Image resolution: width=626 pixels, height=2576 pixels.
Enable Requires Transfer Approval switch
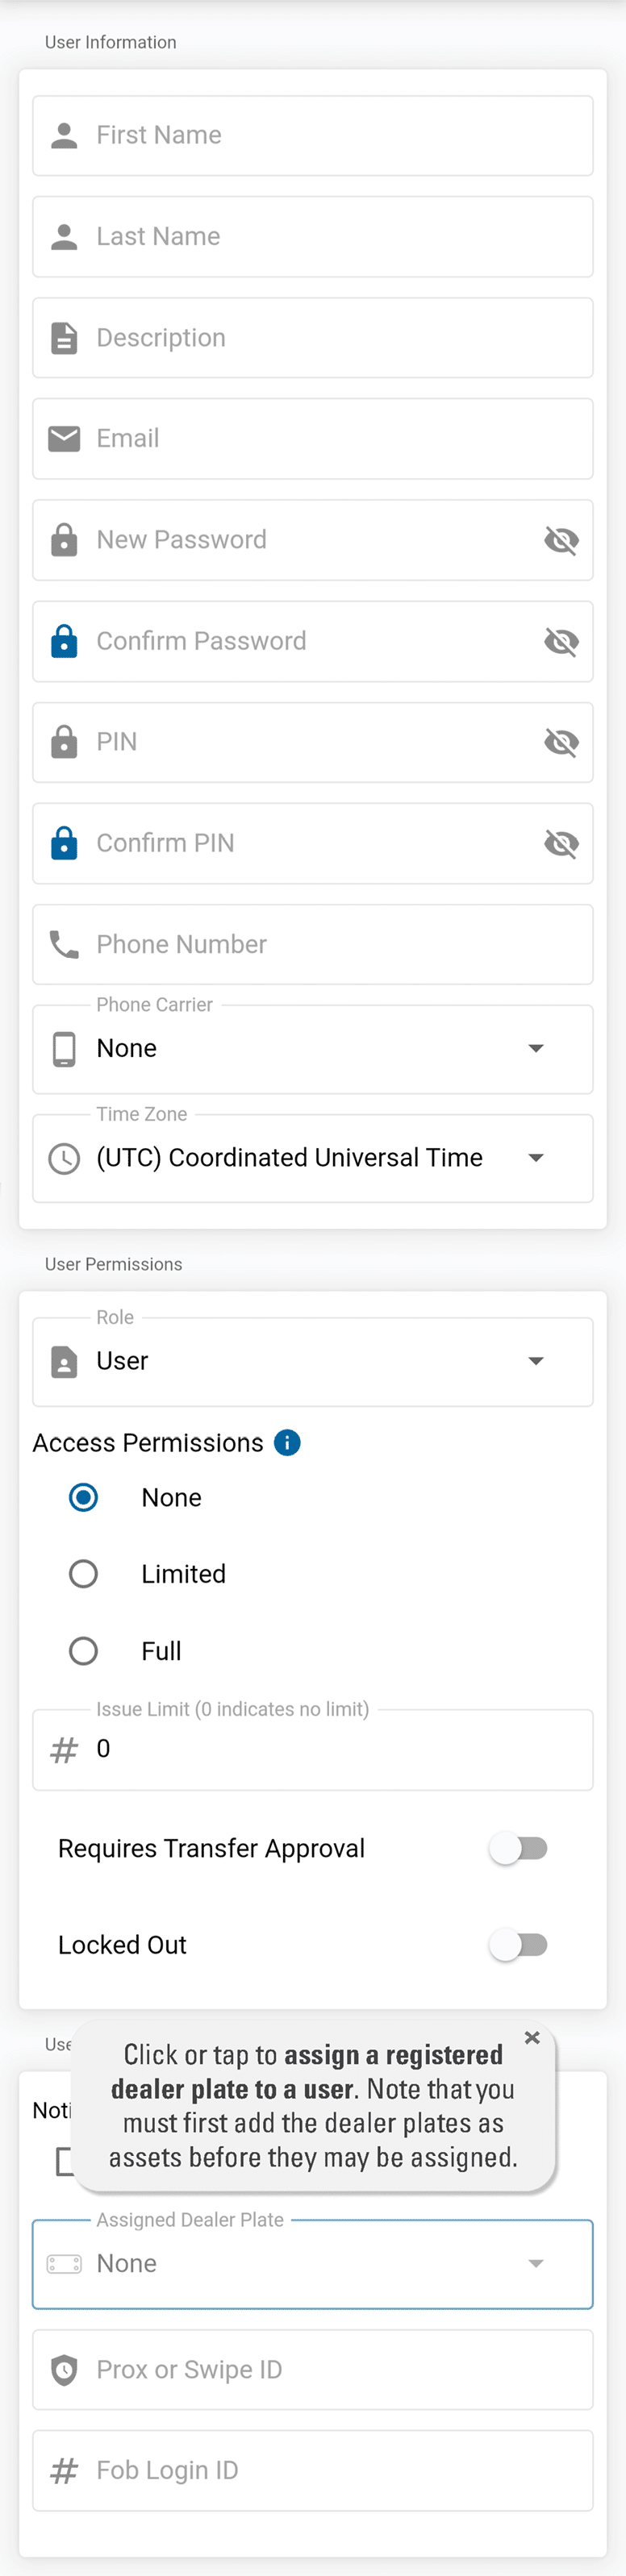(518, 1848)
